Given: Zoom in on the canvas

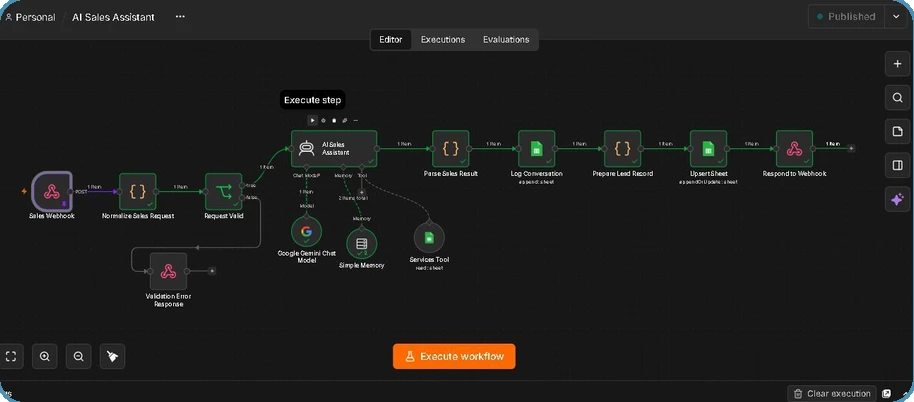Looking at the screenshot, I should coord(45,356).
